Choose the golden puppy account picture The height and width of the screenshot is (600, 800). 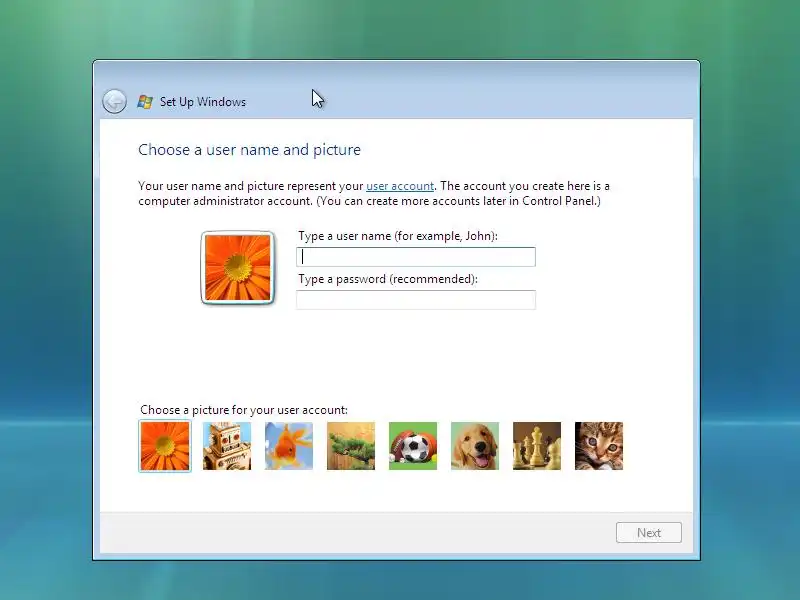click(475, 446)
